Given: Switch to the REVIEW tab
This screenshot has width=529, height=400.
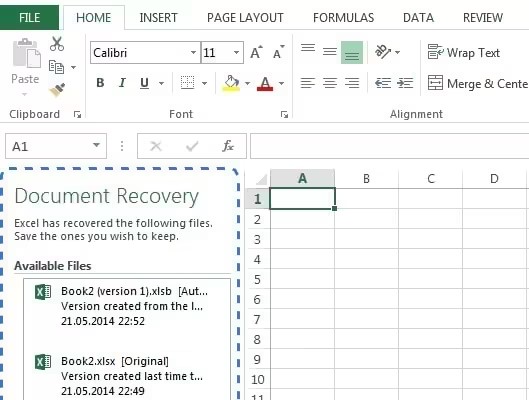Looking at the screenshot, I should [483, 18].
